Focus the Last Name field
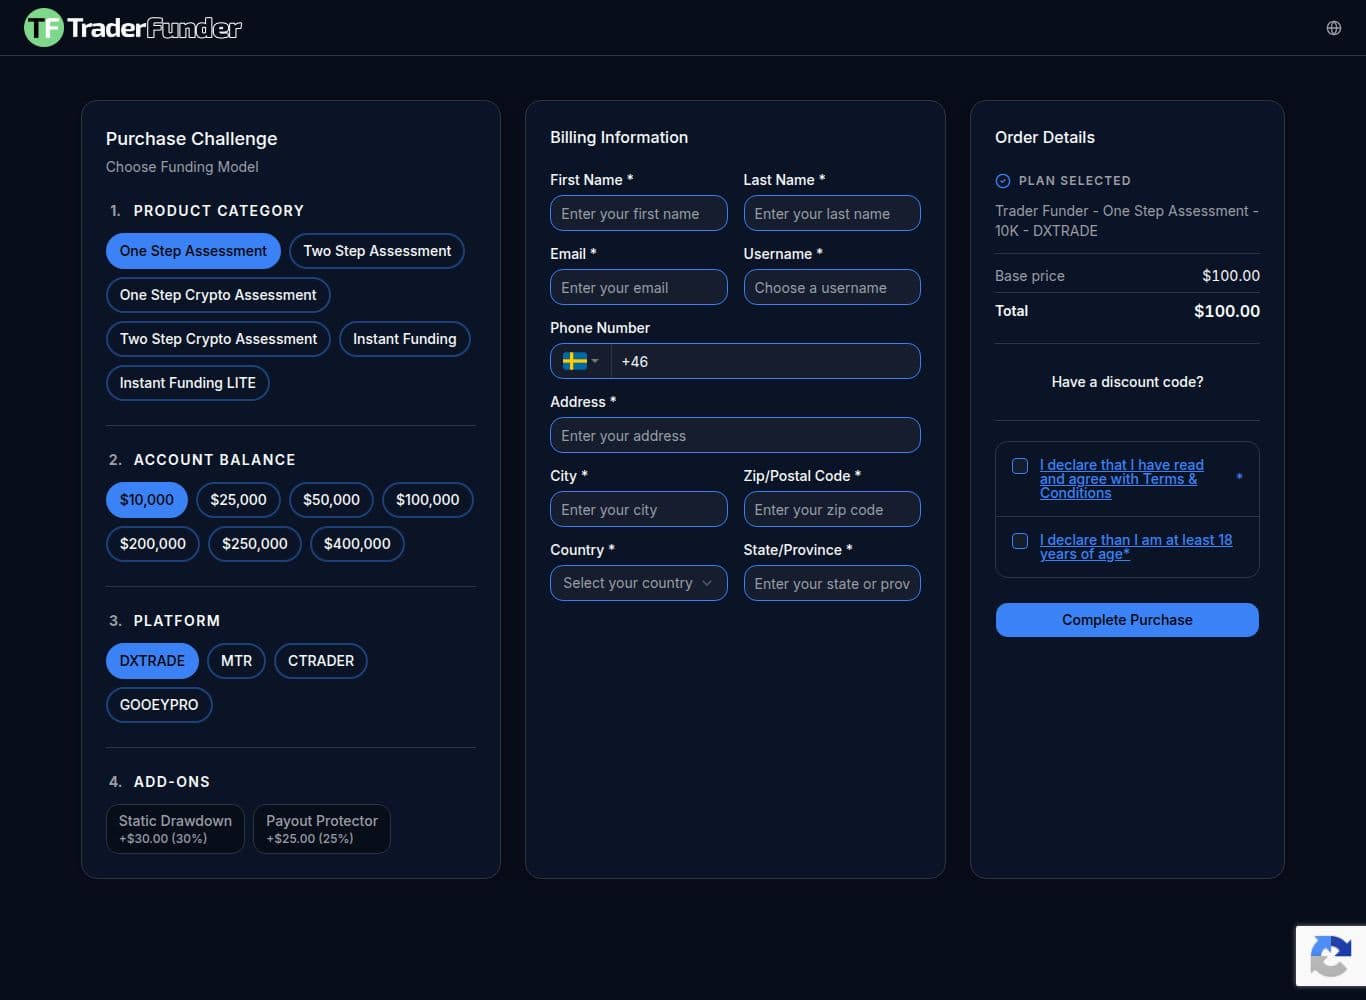 pyautogui.click(x=832, y=213)
